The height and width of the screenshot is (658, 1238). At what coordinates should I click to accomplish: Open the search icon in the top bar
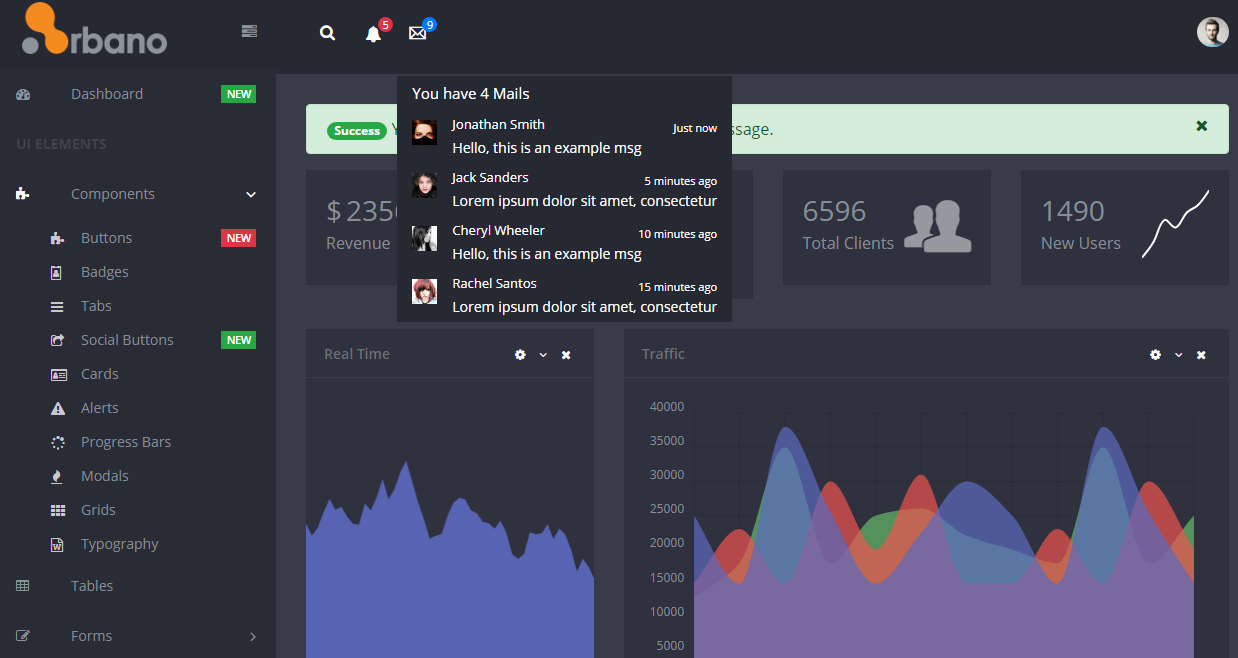click(327, 32)
